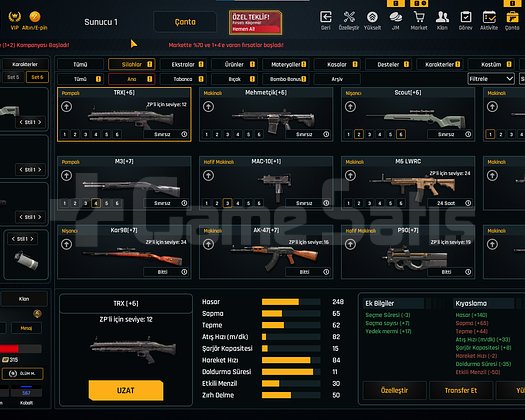Screen dimensions: 525x420
Task: Click the VIP laurel icon
Action: 15,16
